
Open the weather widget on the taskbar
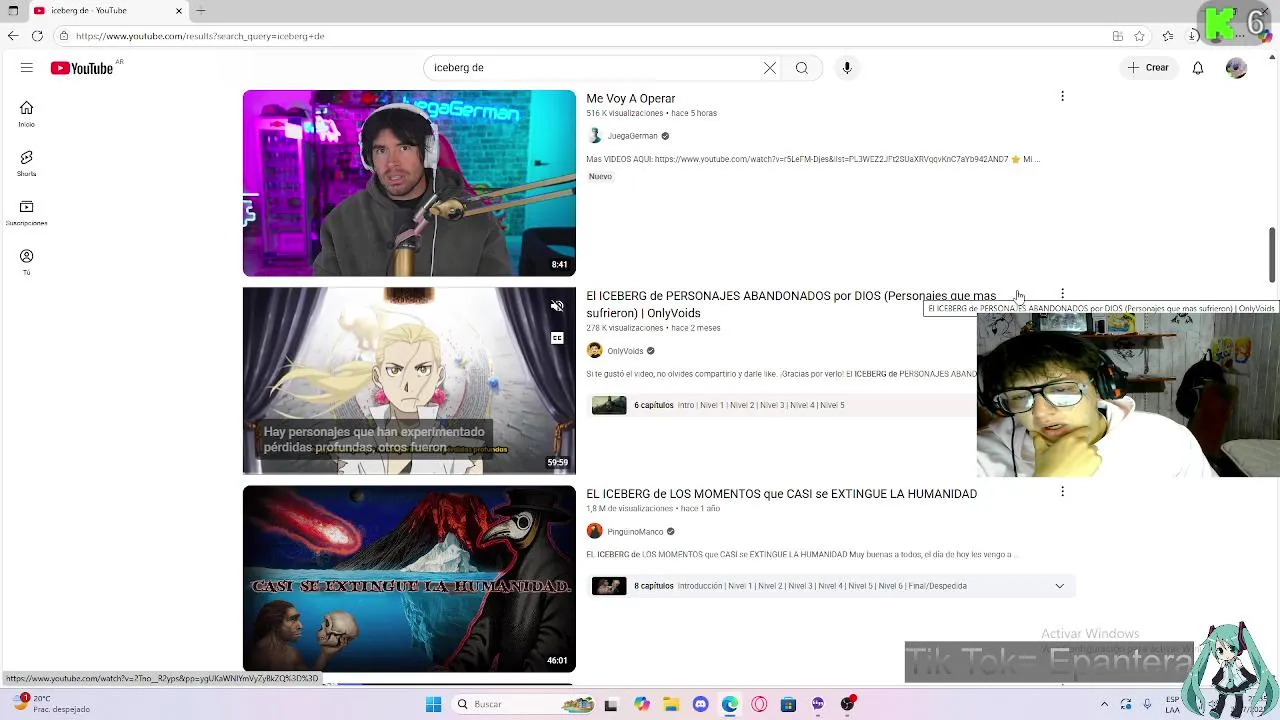click(x=50, y=704)
